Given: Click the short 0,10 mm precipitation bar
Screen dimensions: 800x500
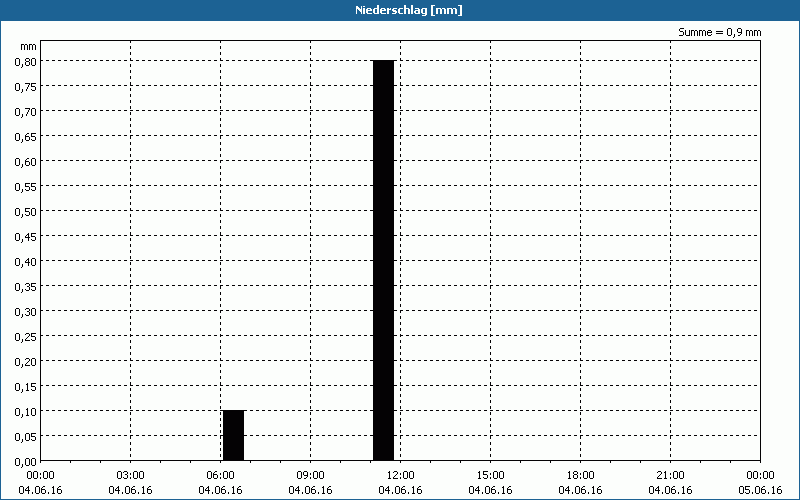Looking at the screenshot, I should tap(233, 435).
